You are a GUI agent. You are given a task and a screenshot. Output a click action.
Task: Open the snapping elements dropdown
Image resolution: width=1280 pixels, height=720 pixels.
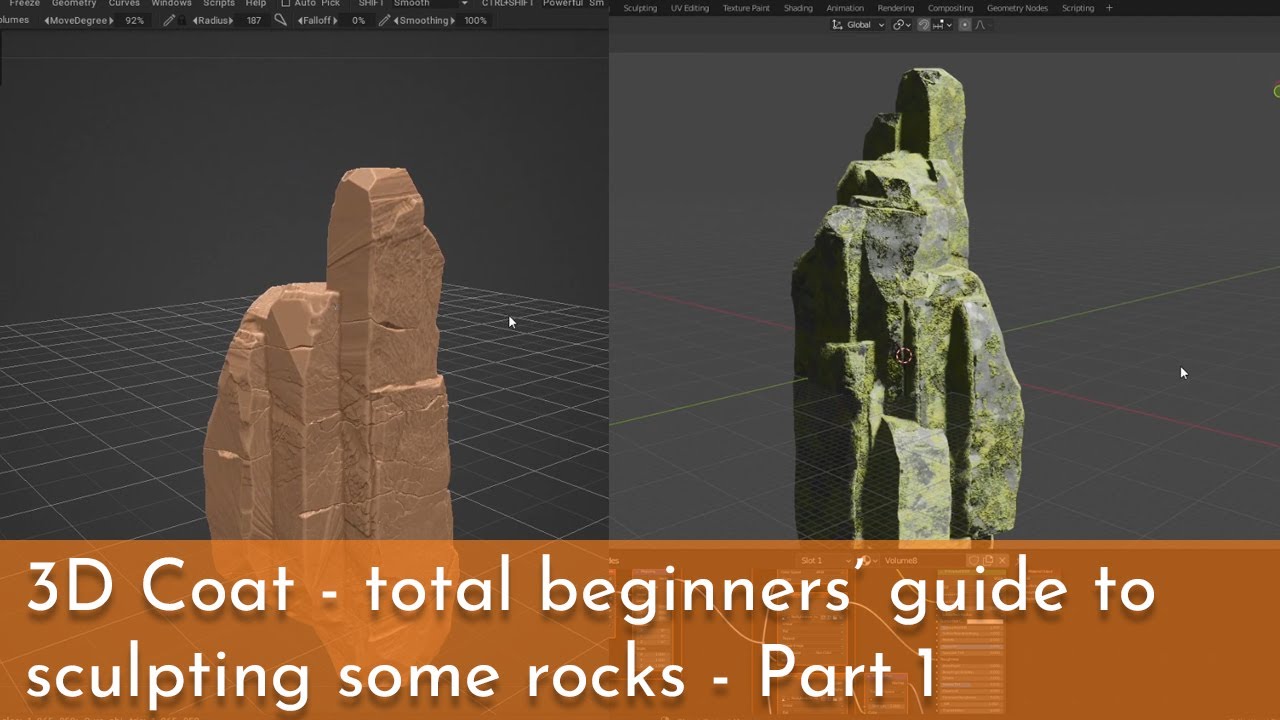(942, 25)
